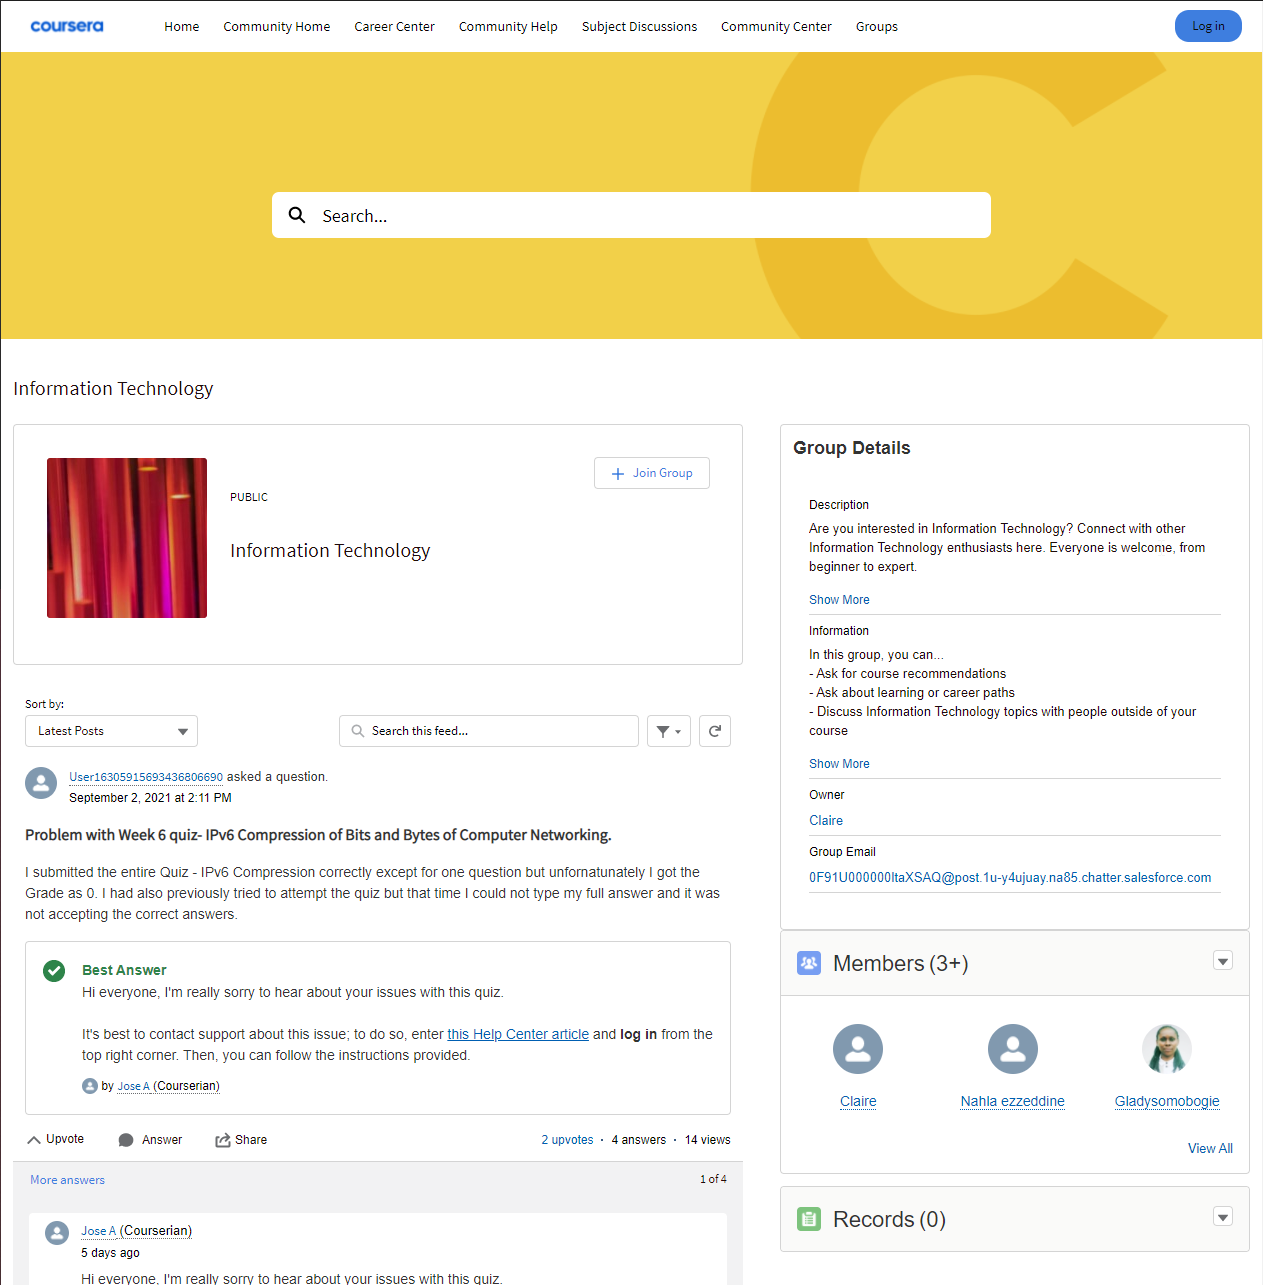1263x1285 pixels.
Task: Open the Career Center menu item
Action: (394, 27)
